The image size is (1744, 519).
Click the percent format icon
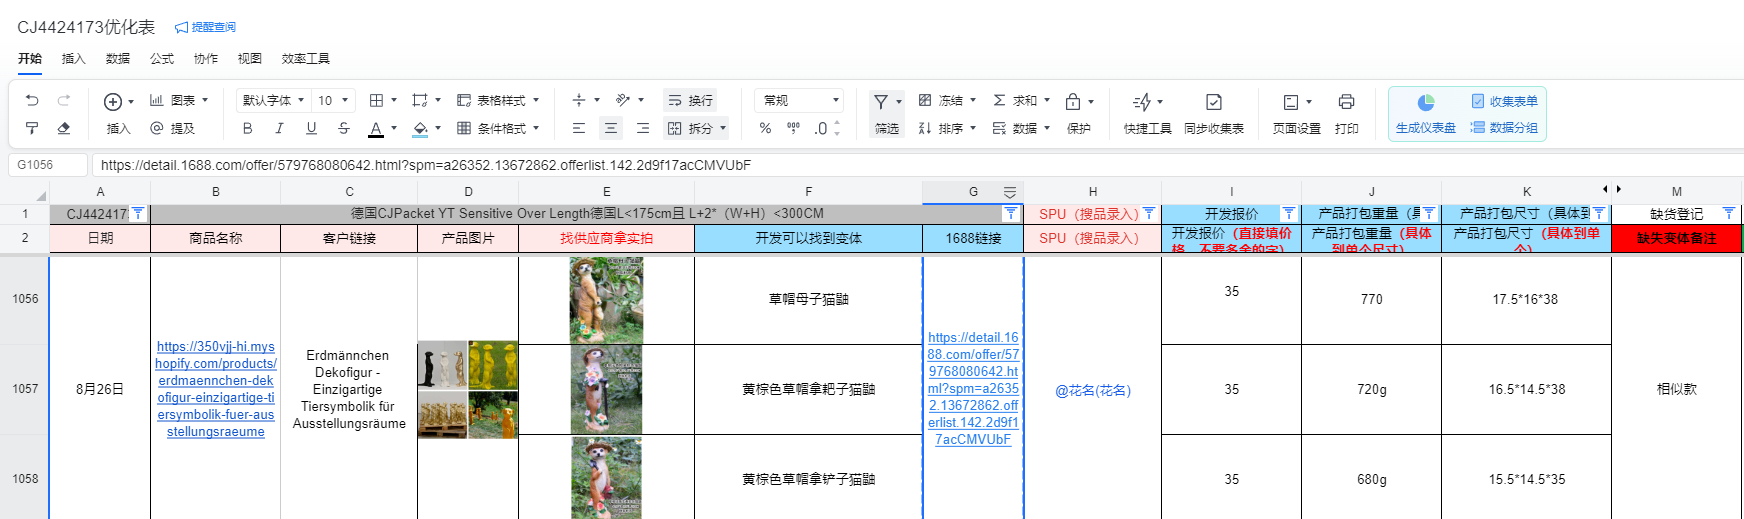[765, 128]
